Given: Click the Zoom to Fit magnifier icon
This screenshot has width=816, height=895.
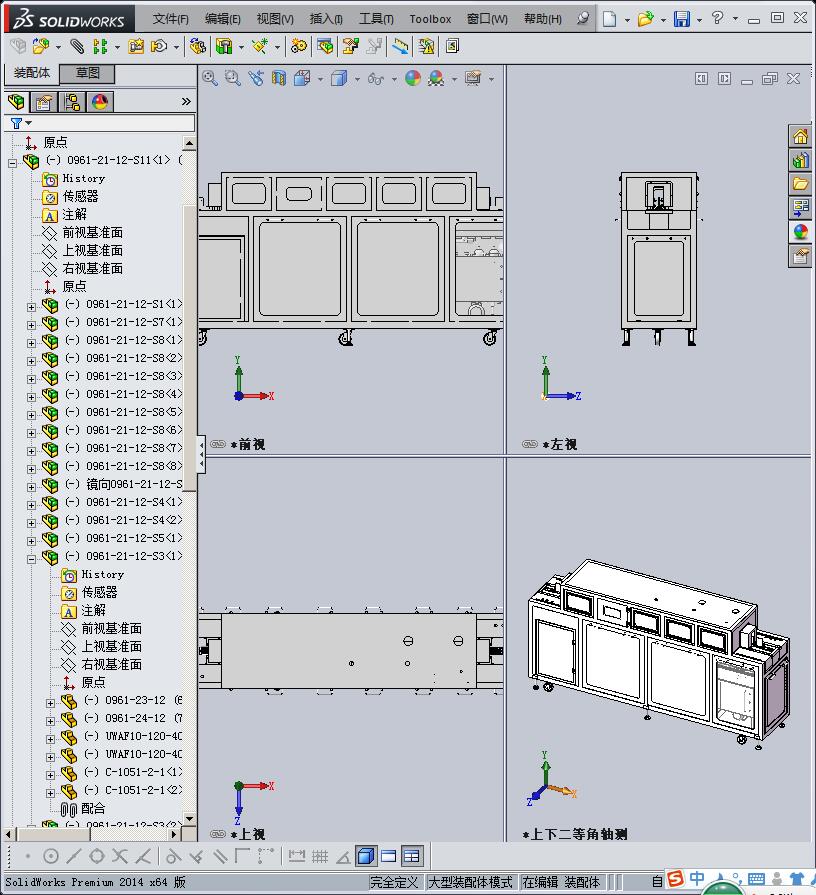Looking at the screenshot, I should tap(209, 78).
